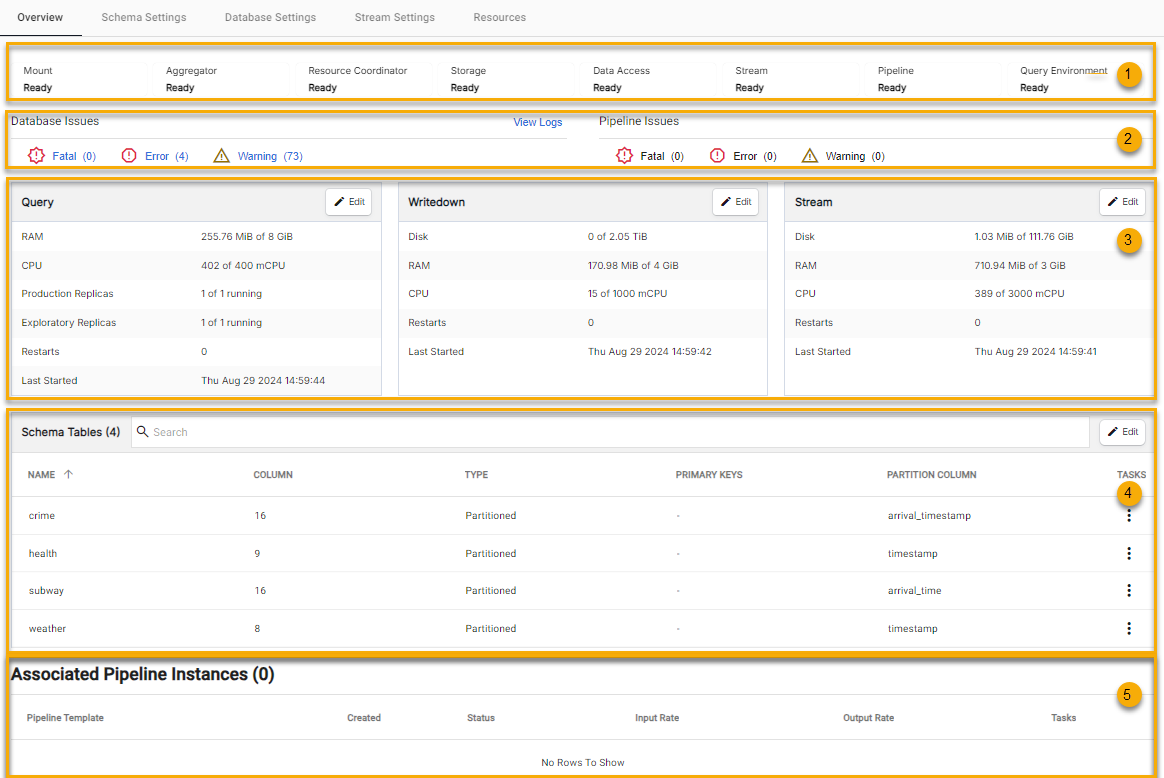Screen dimensions: 1164x778
Task: Click the Error icon under Database Issues
Action: point(128,155)
